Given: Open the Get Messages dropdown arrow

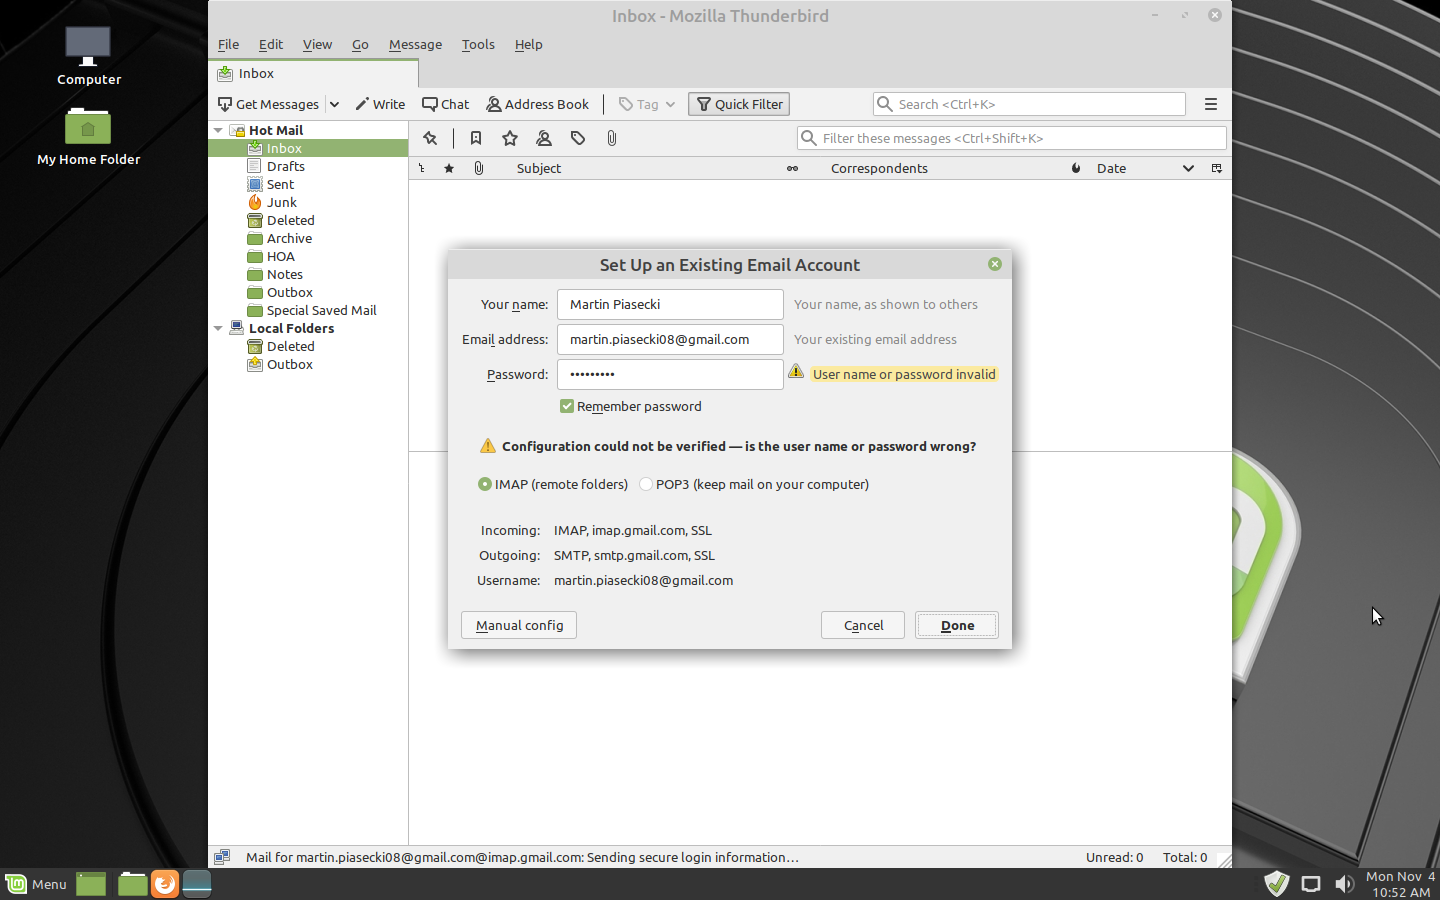Looking at the screenshot, I should [x=334, y=104].
